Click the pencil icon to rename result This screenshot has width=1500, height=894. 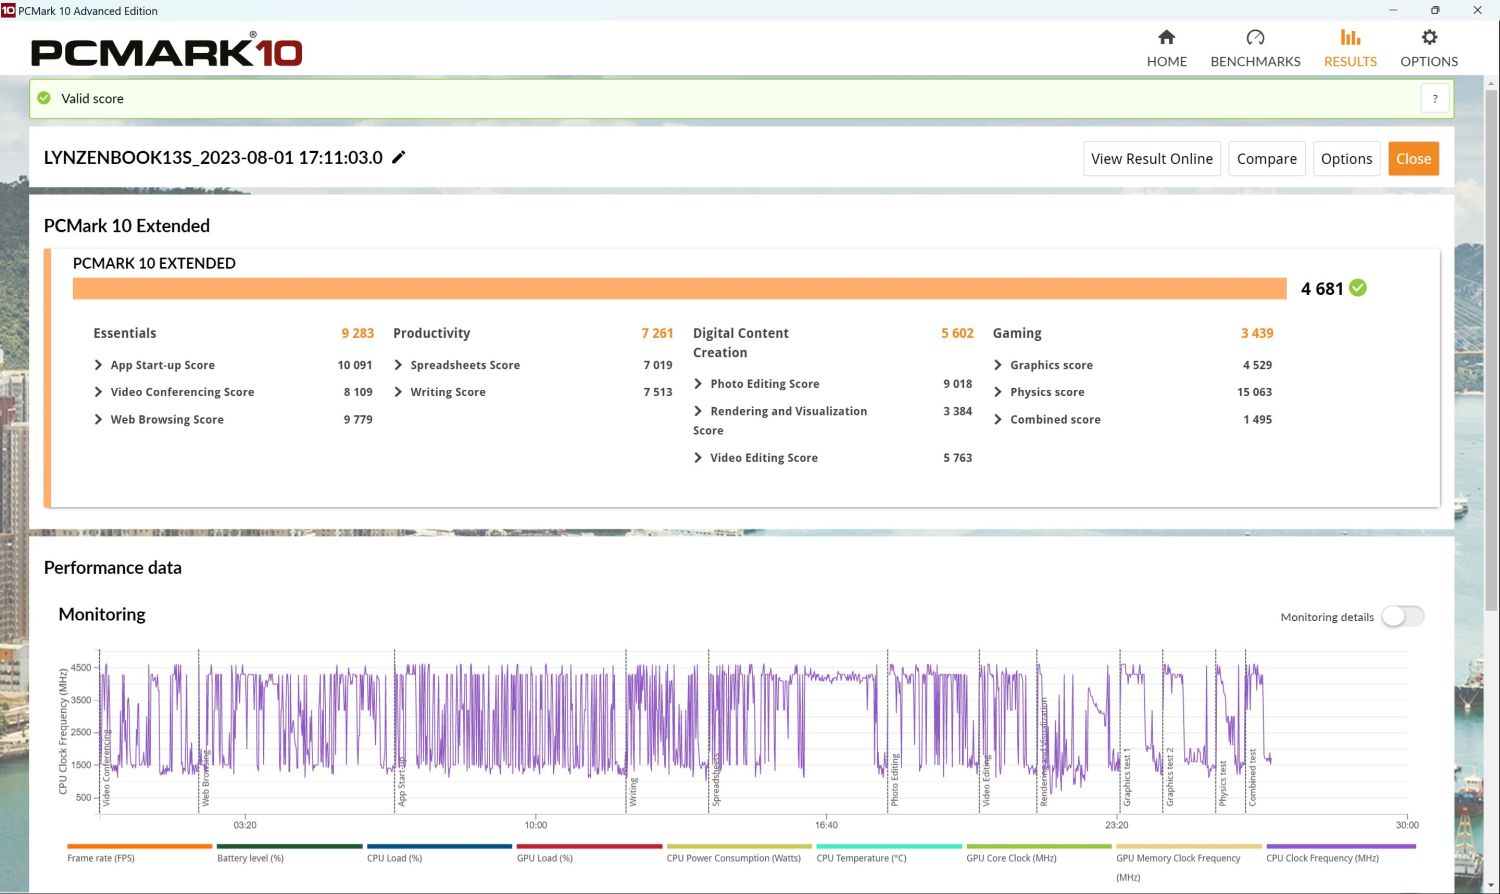pos(398,157)
